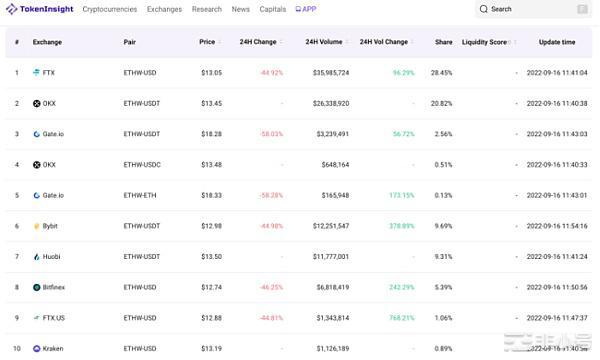The image size is (600, 360).
Task: Click the keyboard shortcut badge in search box
Action: (x=582, y=9)
